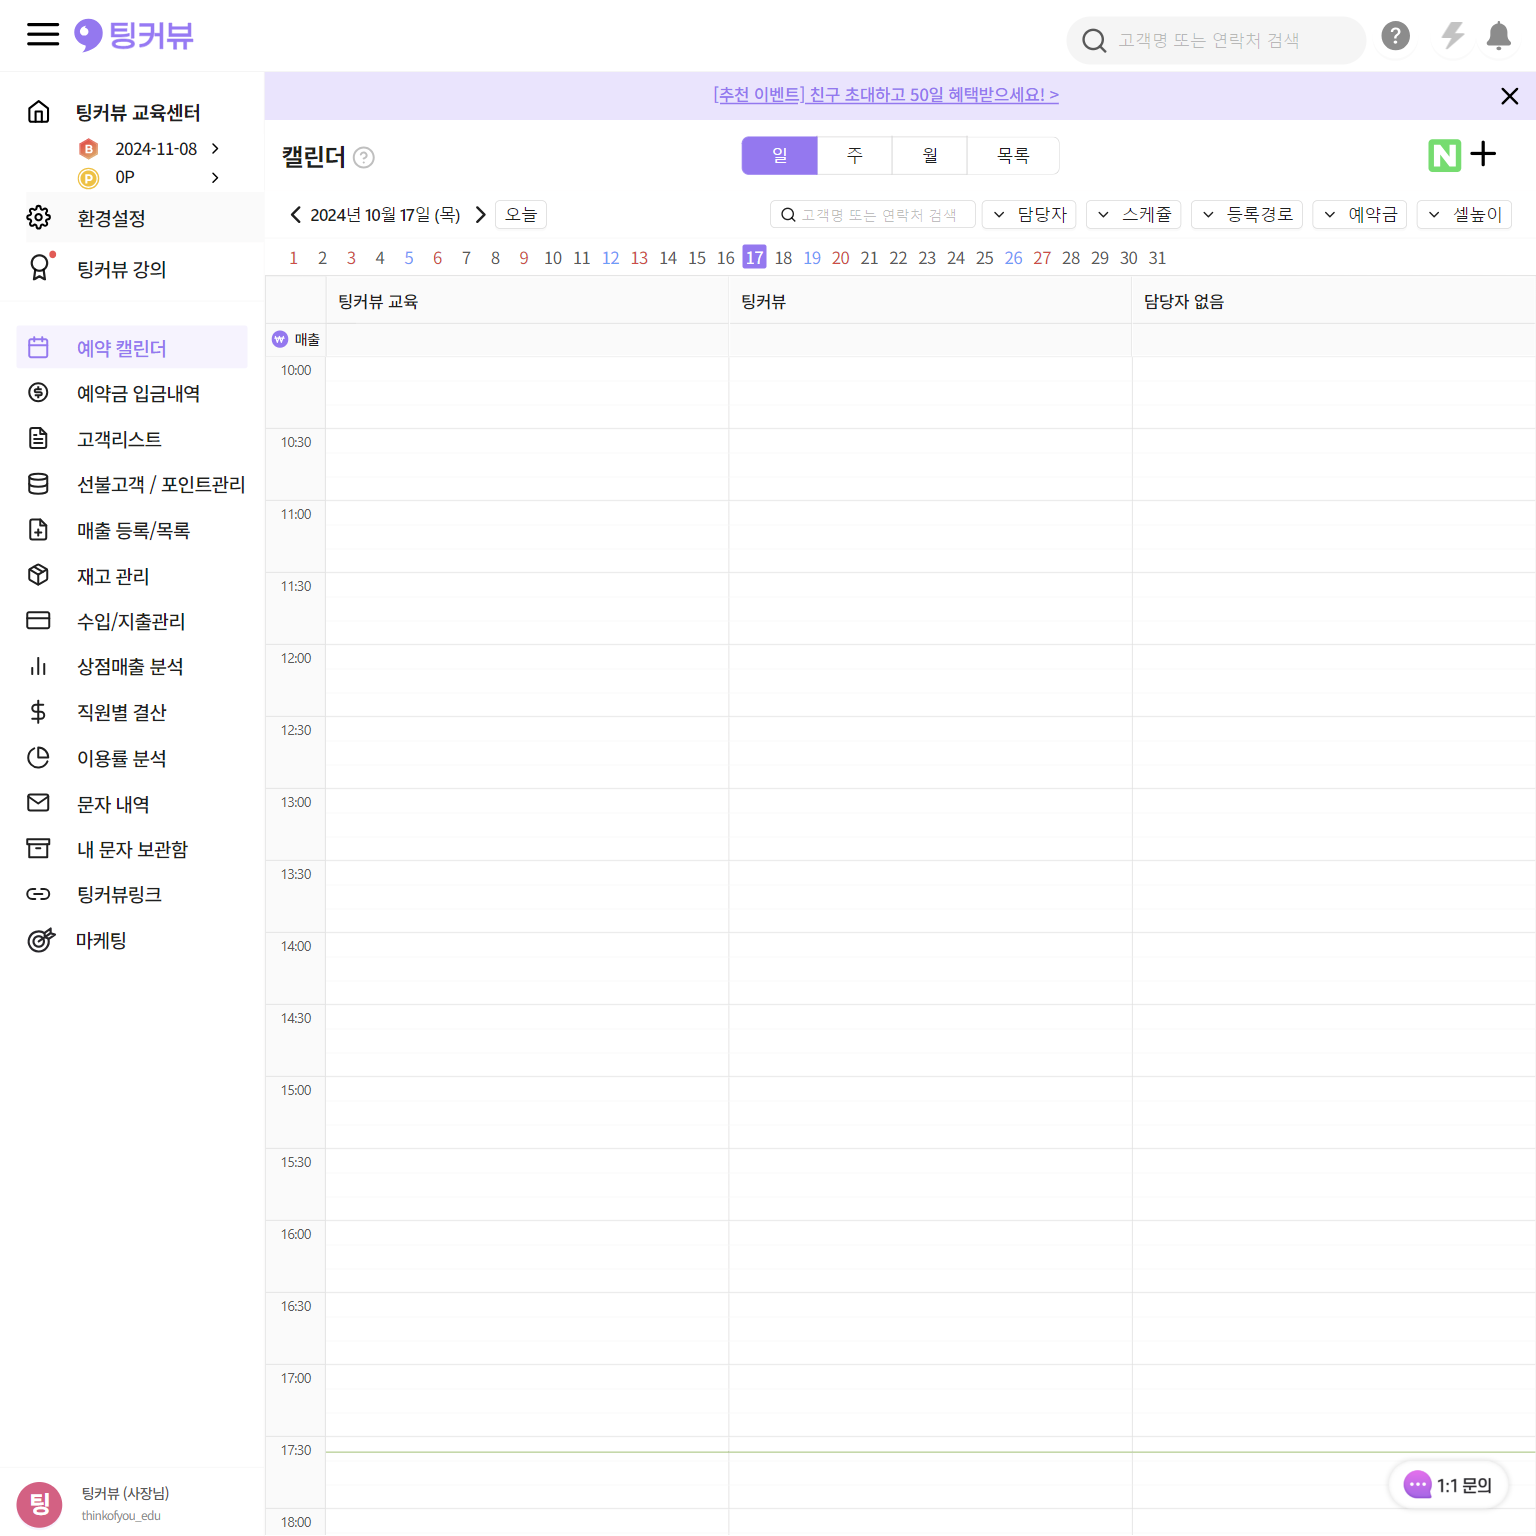The width and height of the screenshot is (1536, 1536).
Task: Click thinkofyou_edu account name
Action: (121, 1516)
